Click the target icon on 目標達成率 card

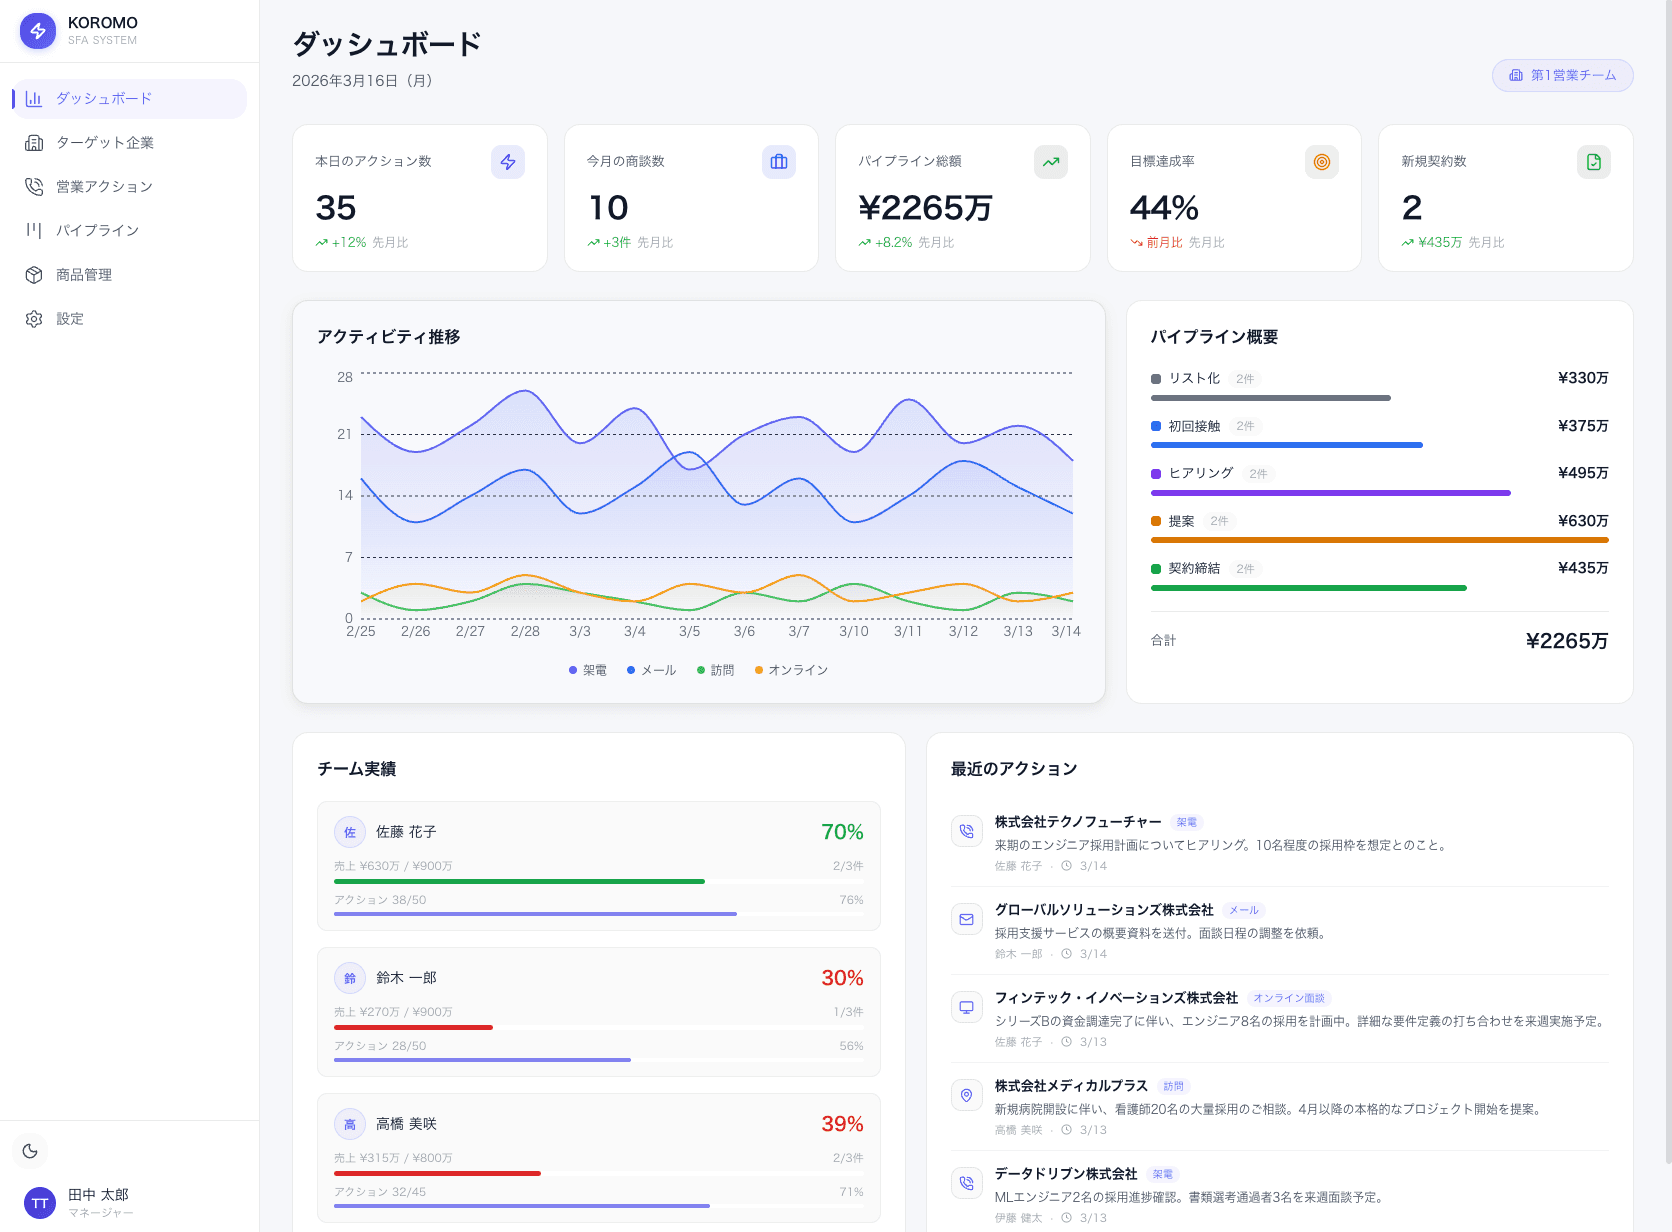coord(1321,162)
